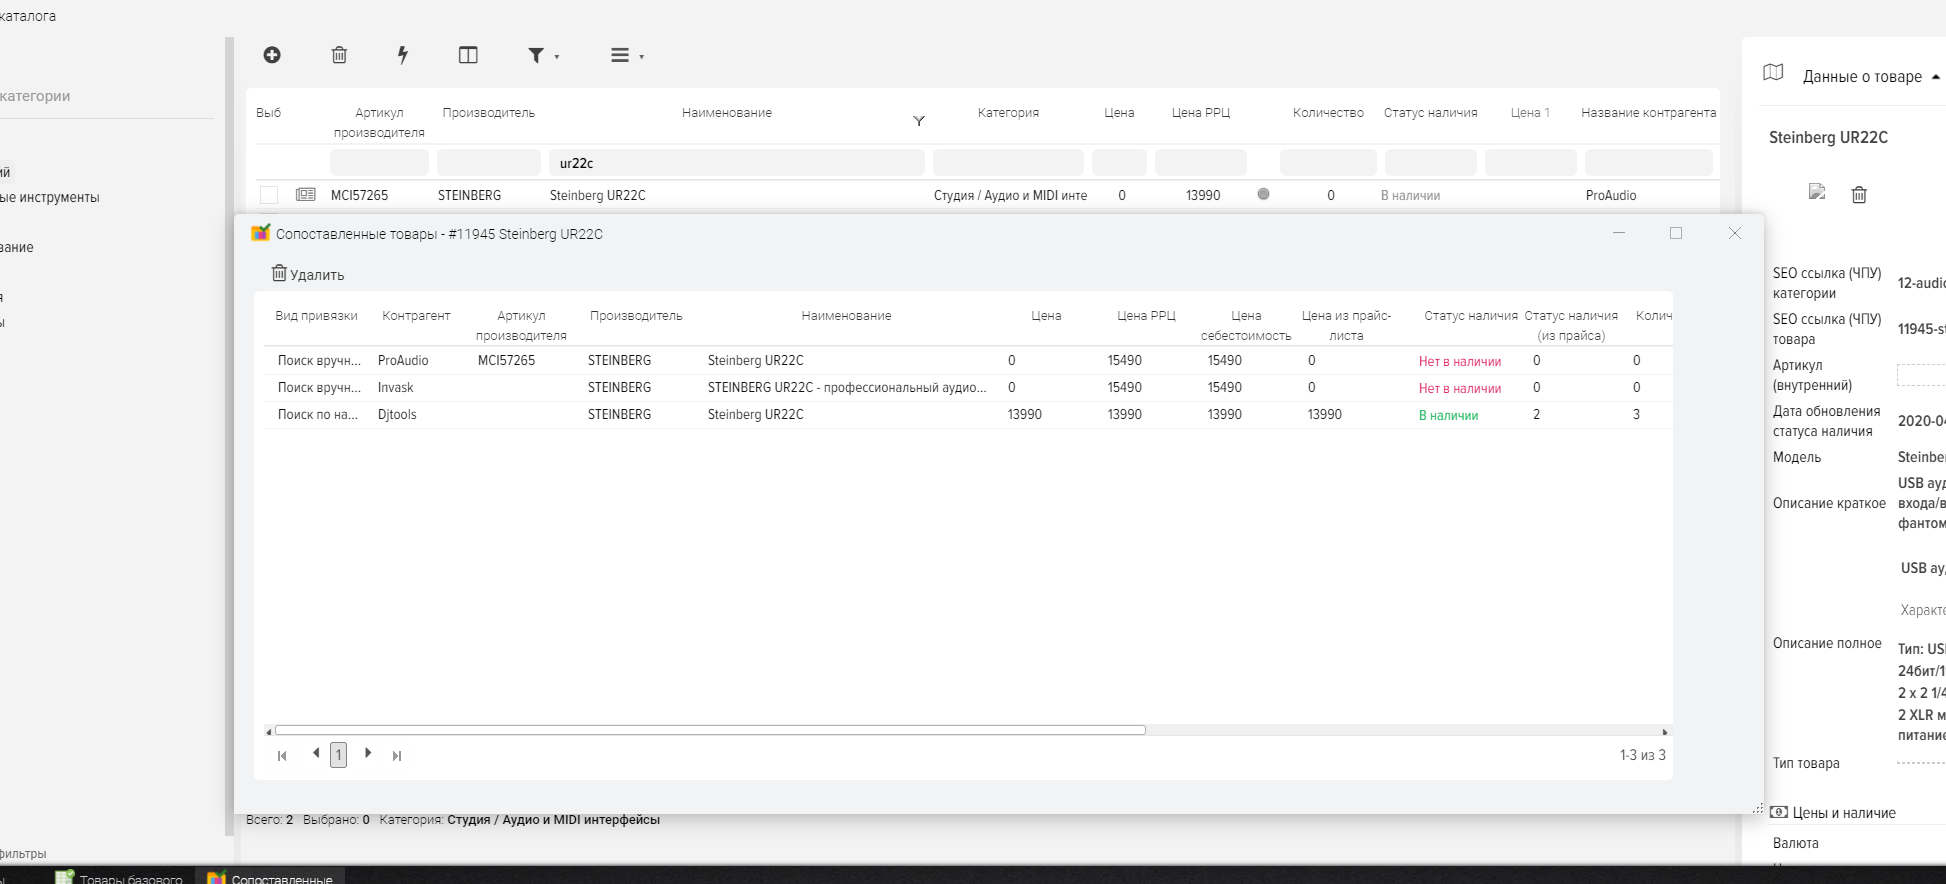The image size is (1946, 884).
Task: Open the hamburger menu dropdown in toolbar
Action: (627, 55)
